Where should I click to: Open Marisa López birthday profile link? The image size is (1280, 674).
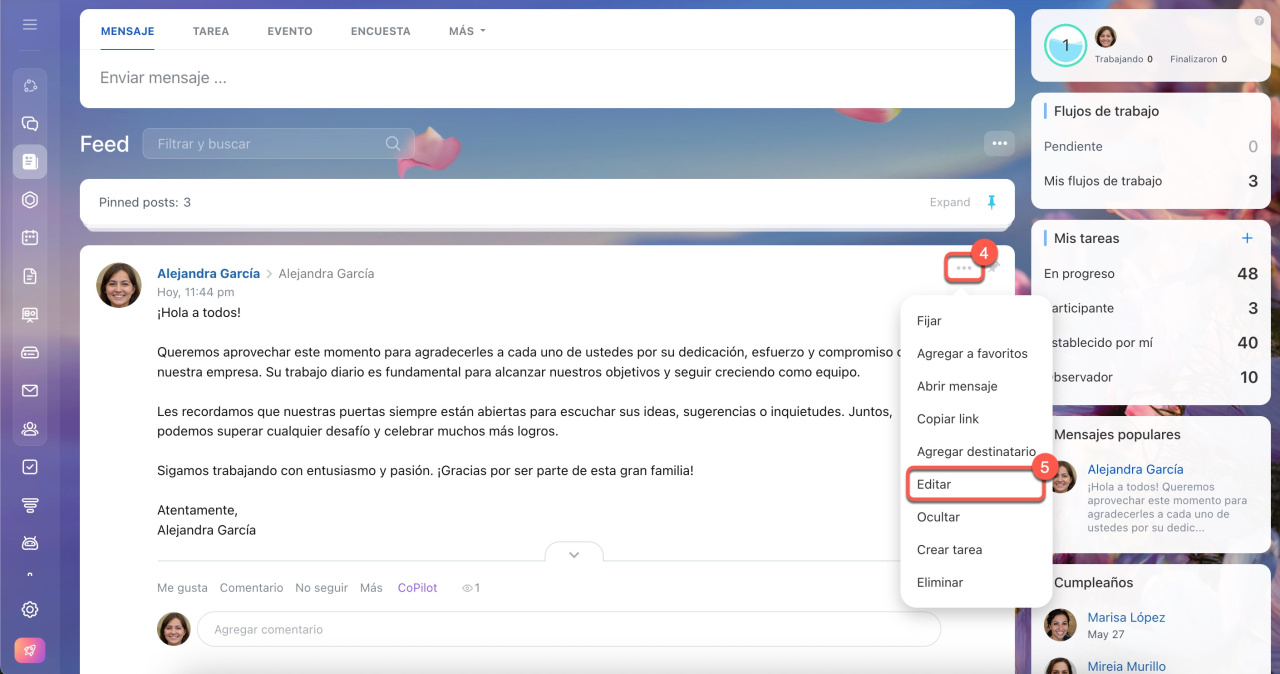pos(1126,617)
